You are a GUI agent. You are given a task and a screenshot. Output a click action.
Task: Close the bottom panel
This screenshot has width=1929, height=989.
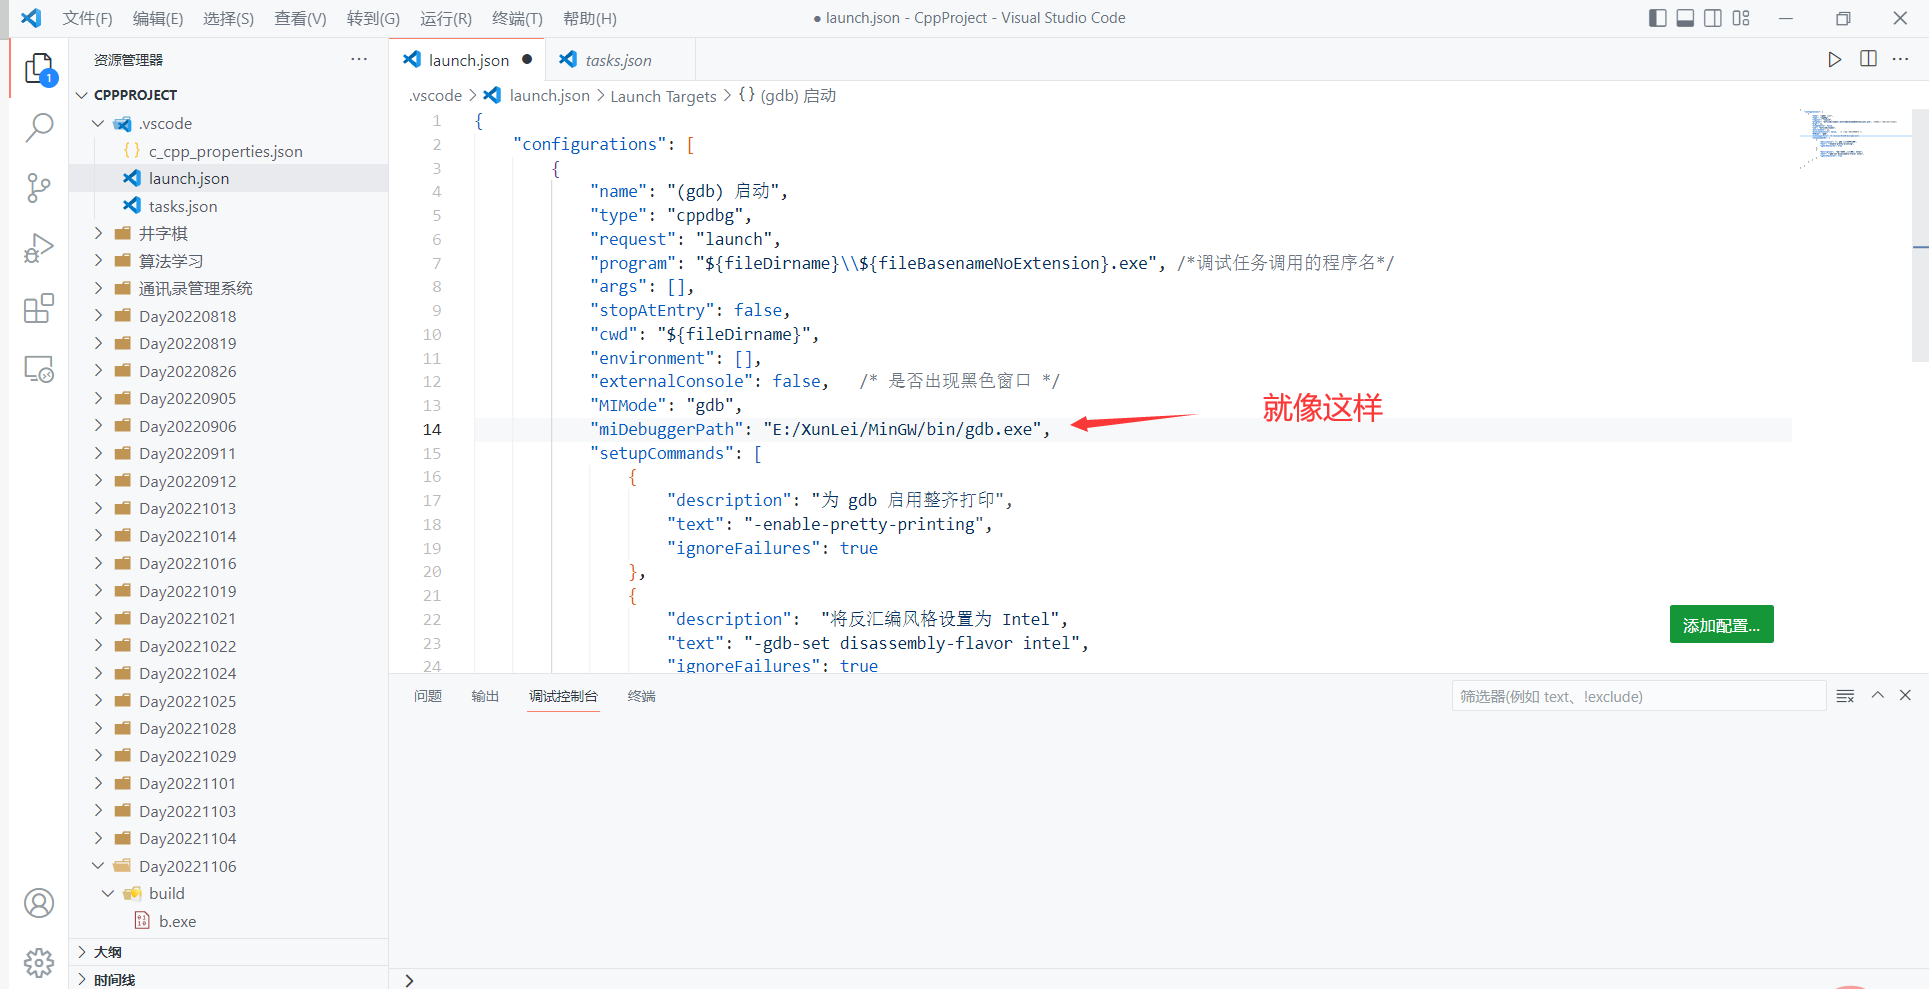click(1905, 695)
